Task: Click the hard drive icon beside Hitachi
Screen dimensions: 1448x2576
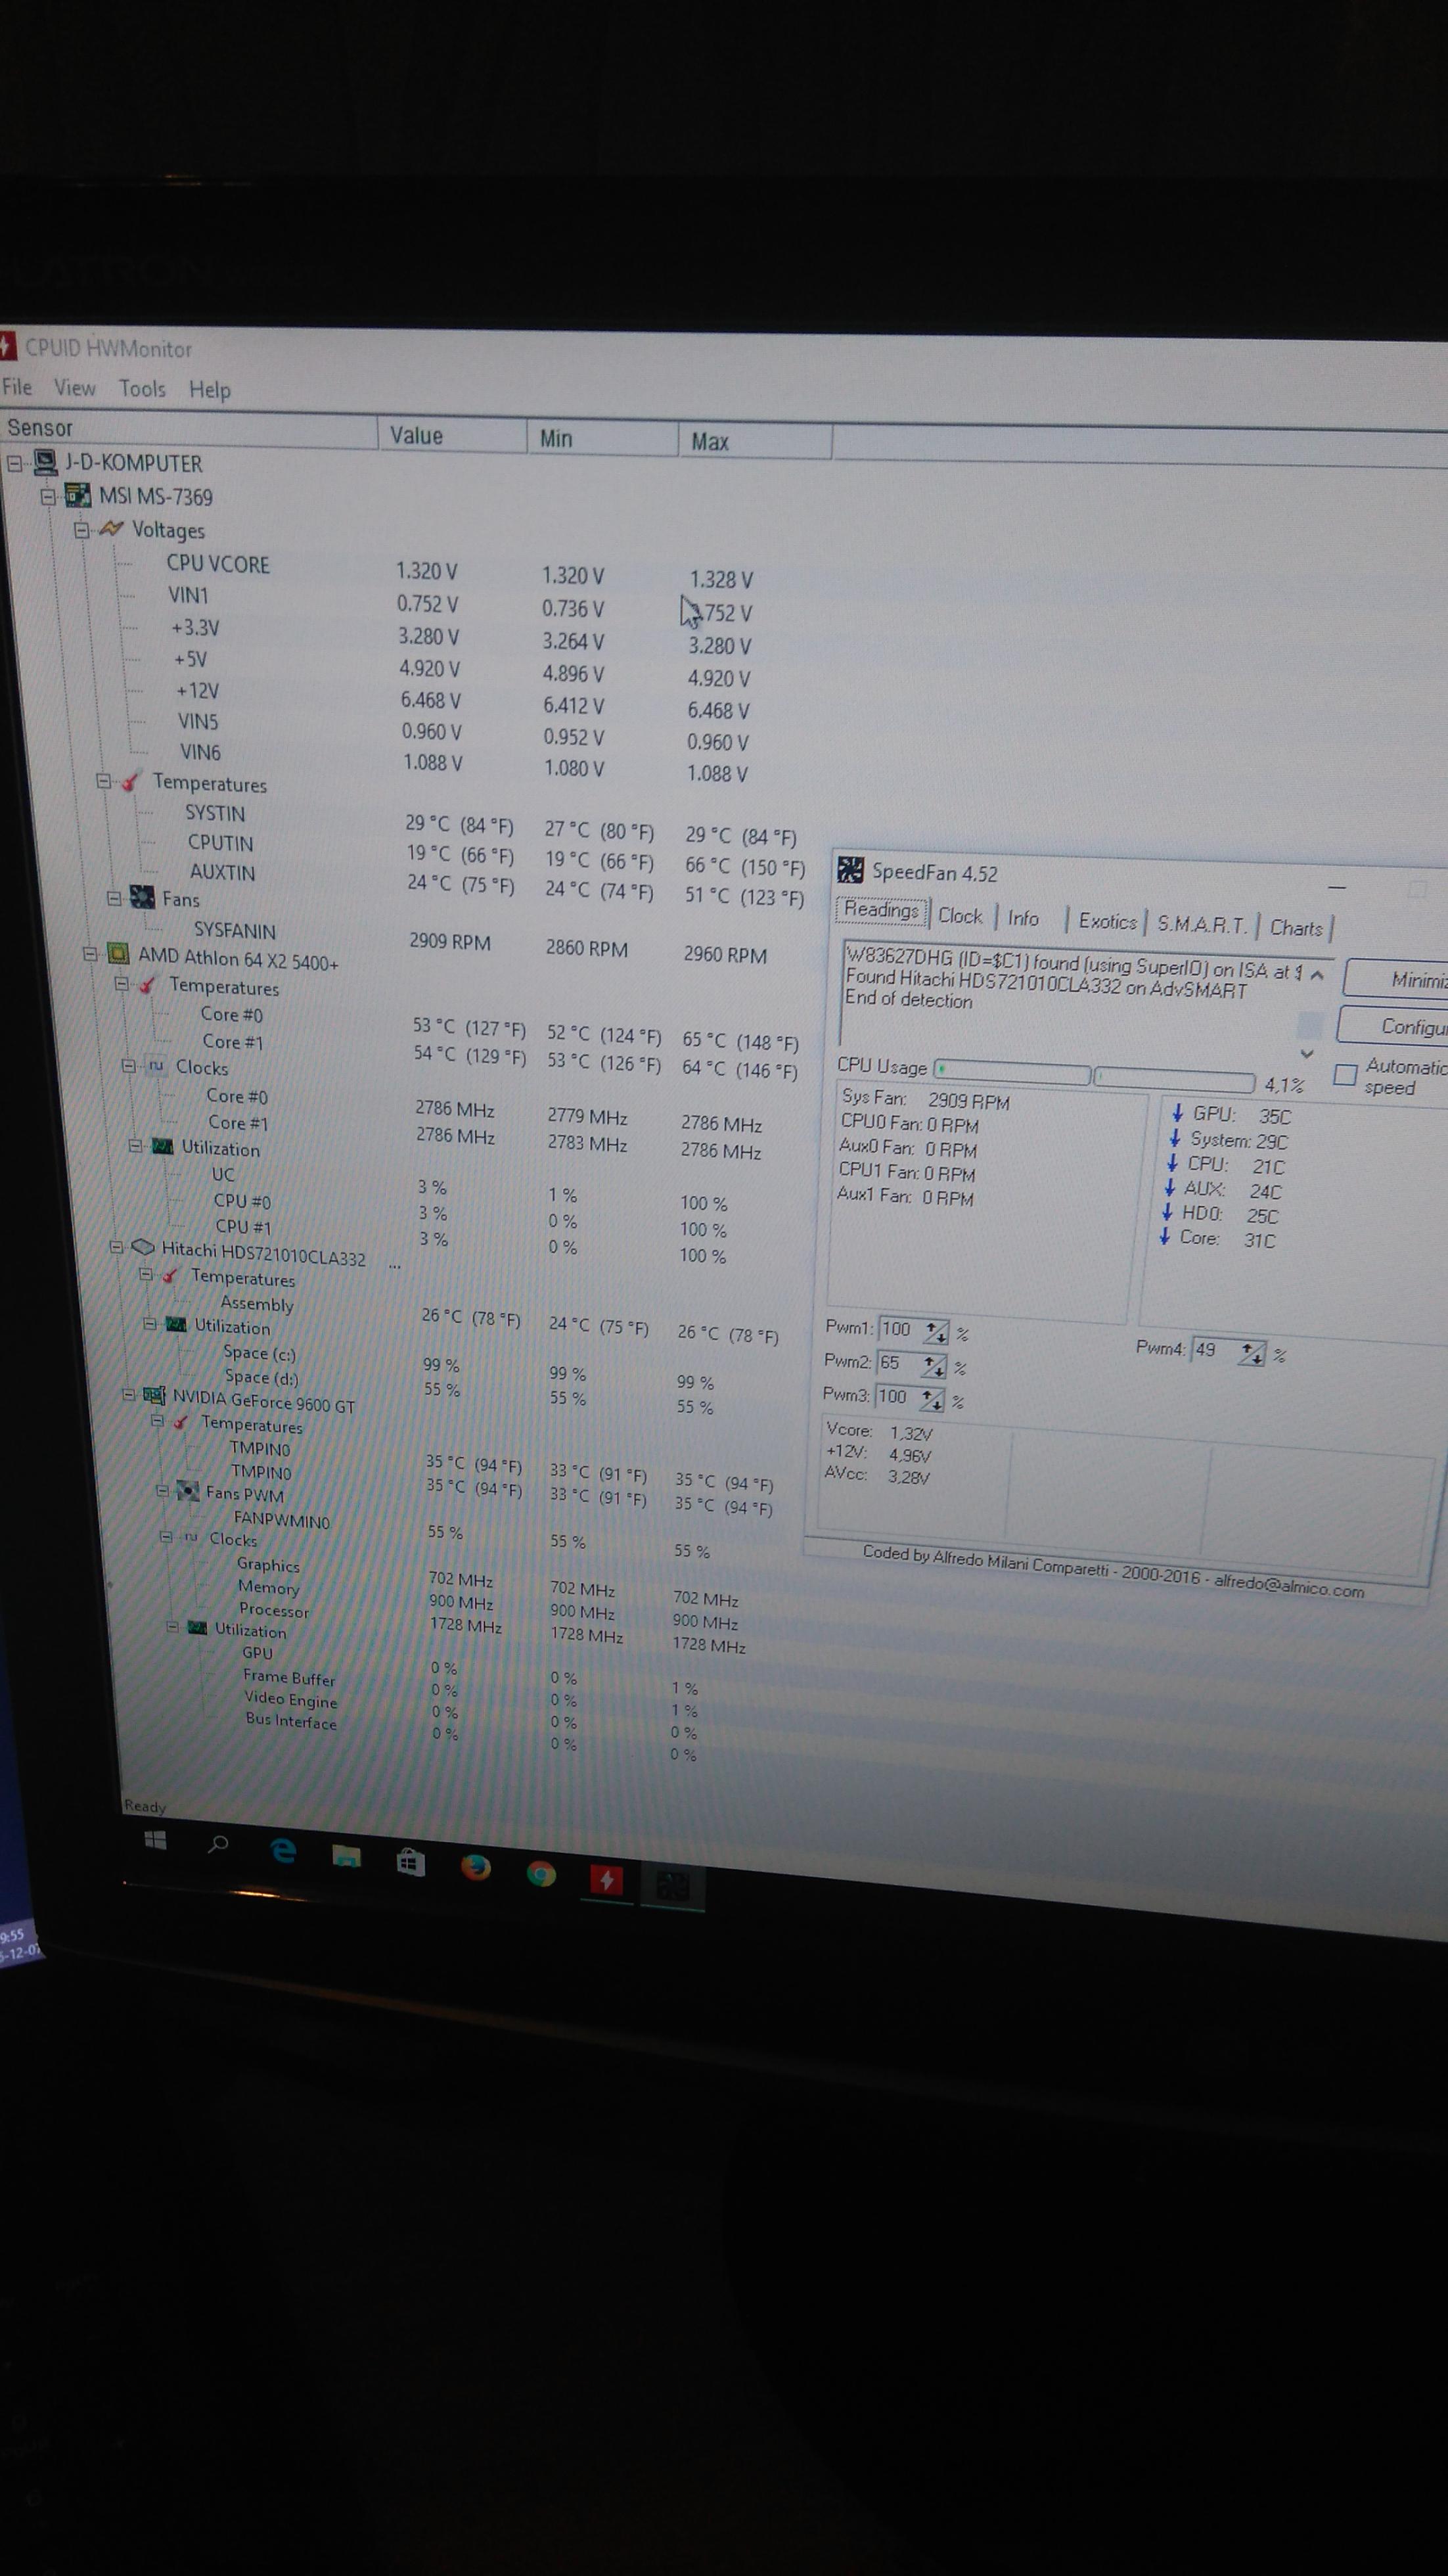Action: click(x=143, y=1247)
